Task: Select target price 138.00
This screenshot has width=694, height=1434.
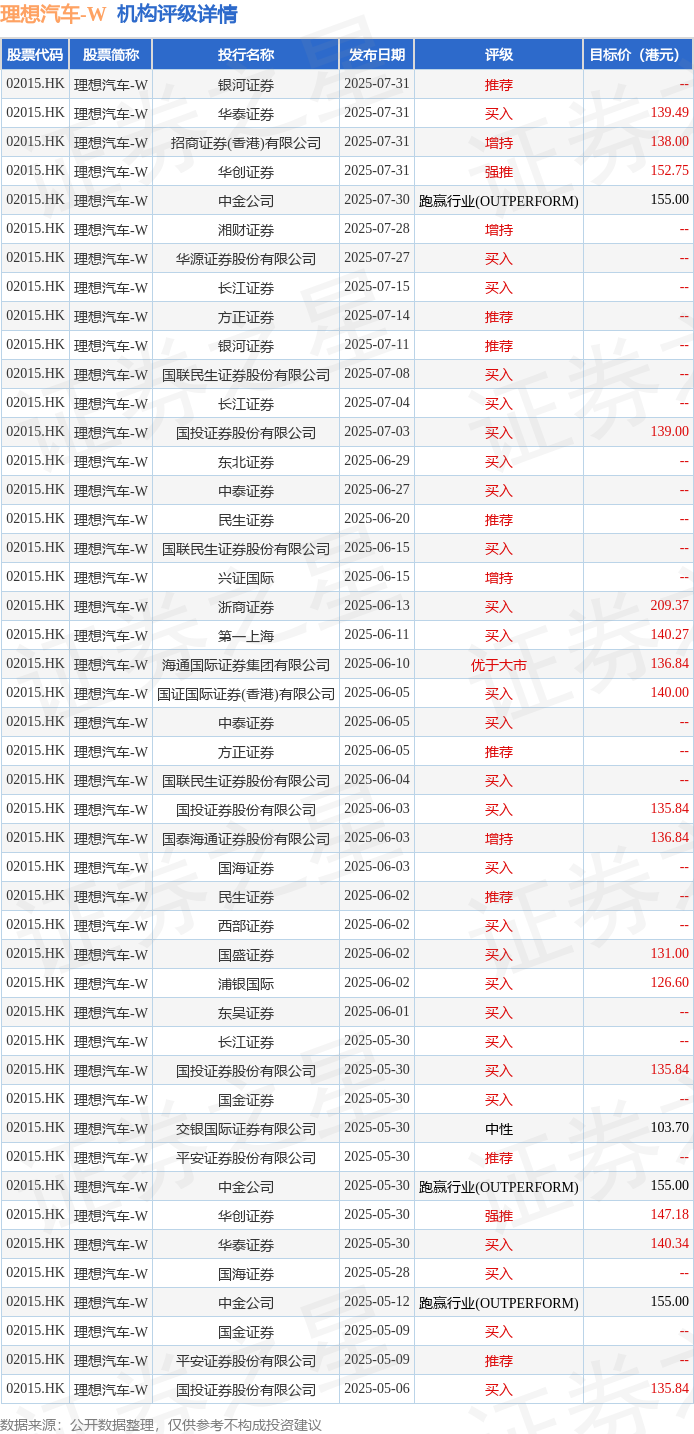Action: point(669,142)
